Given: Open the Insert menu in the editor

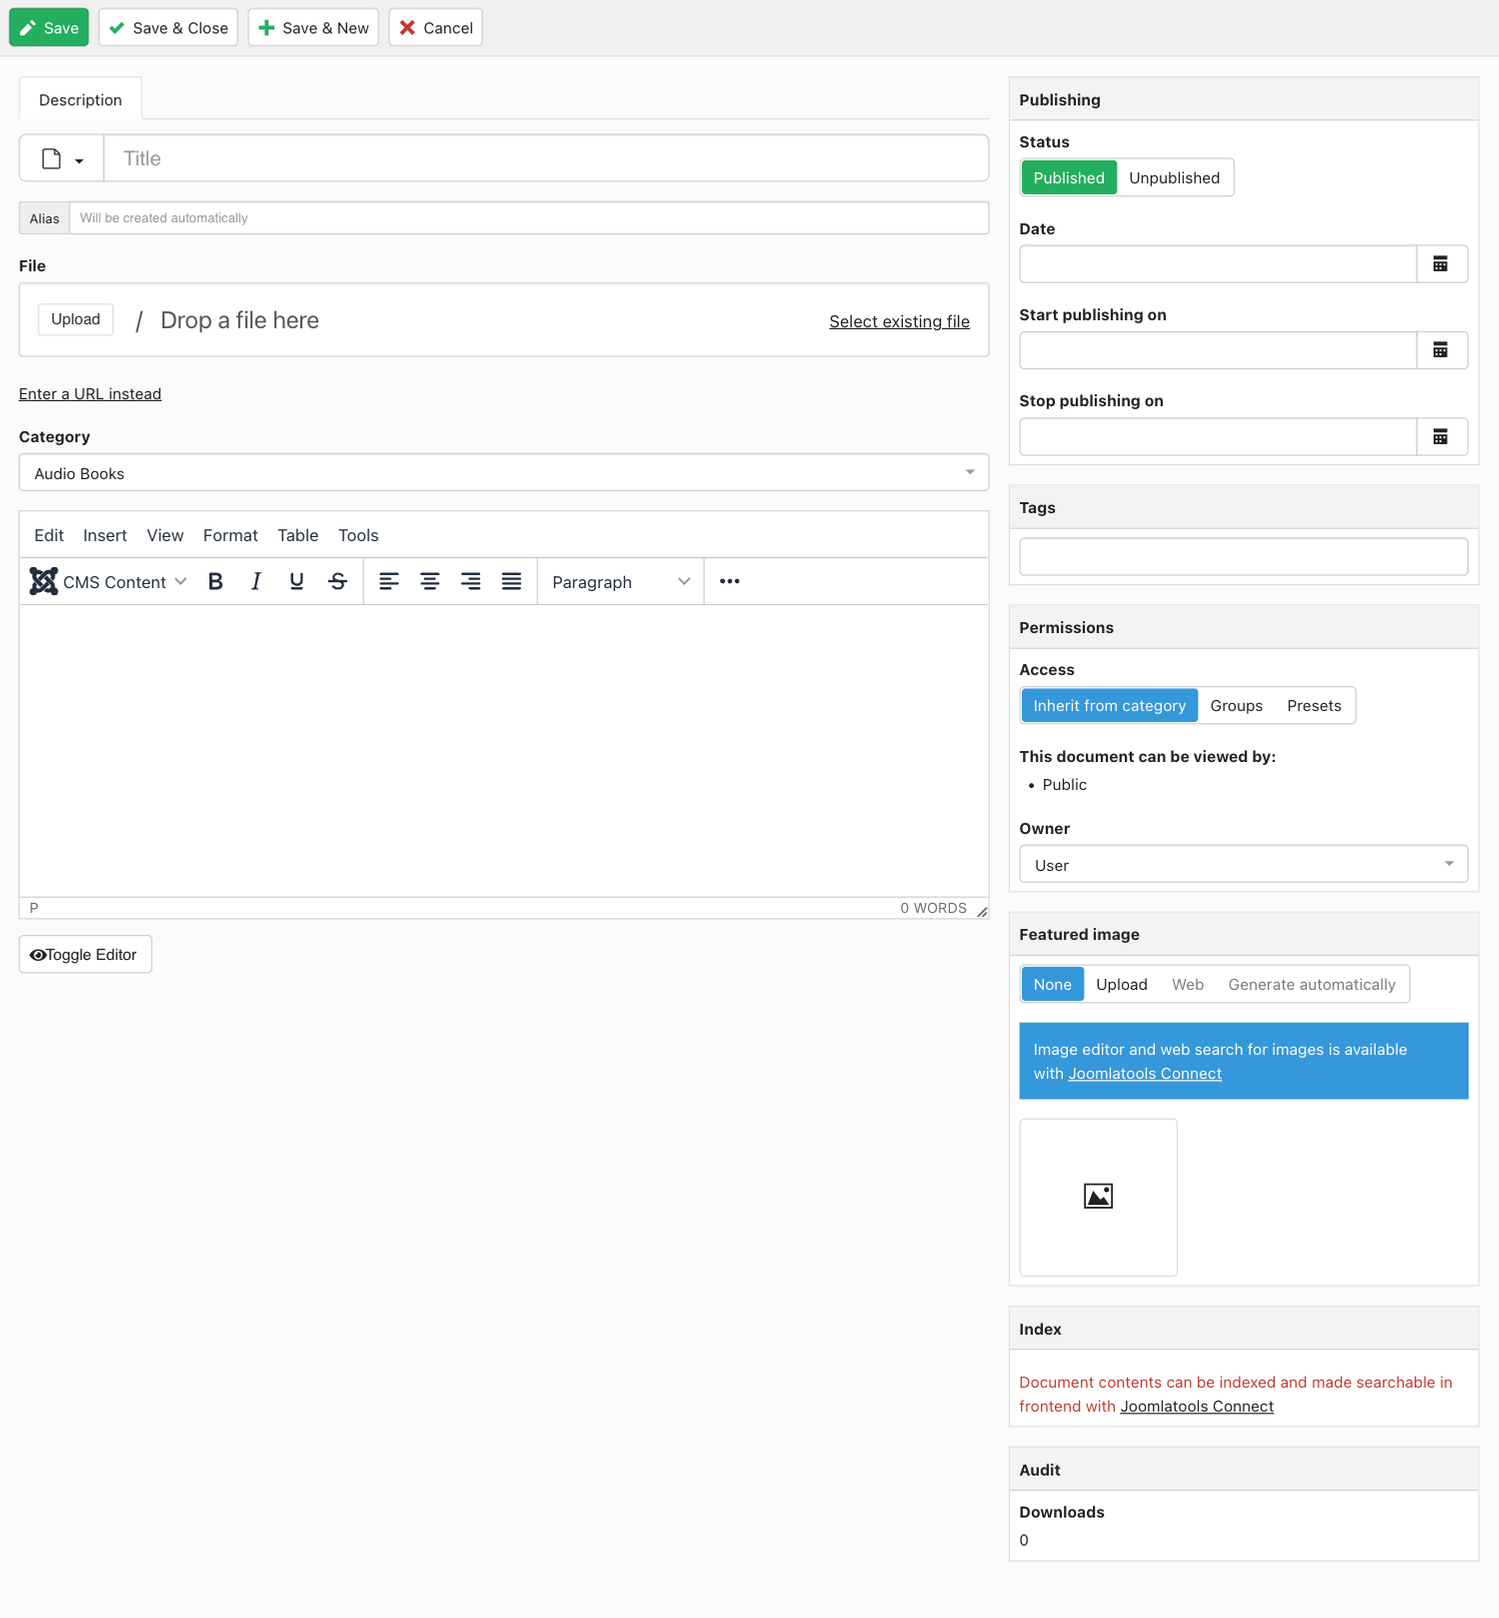Looking at the screenshot, I should coord(105,536).
